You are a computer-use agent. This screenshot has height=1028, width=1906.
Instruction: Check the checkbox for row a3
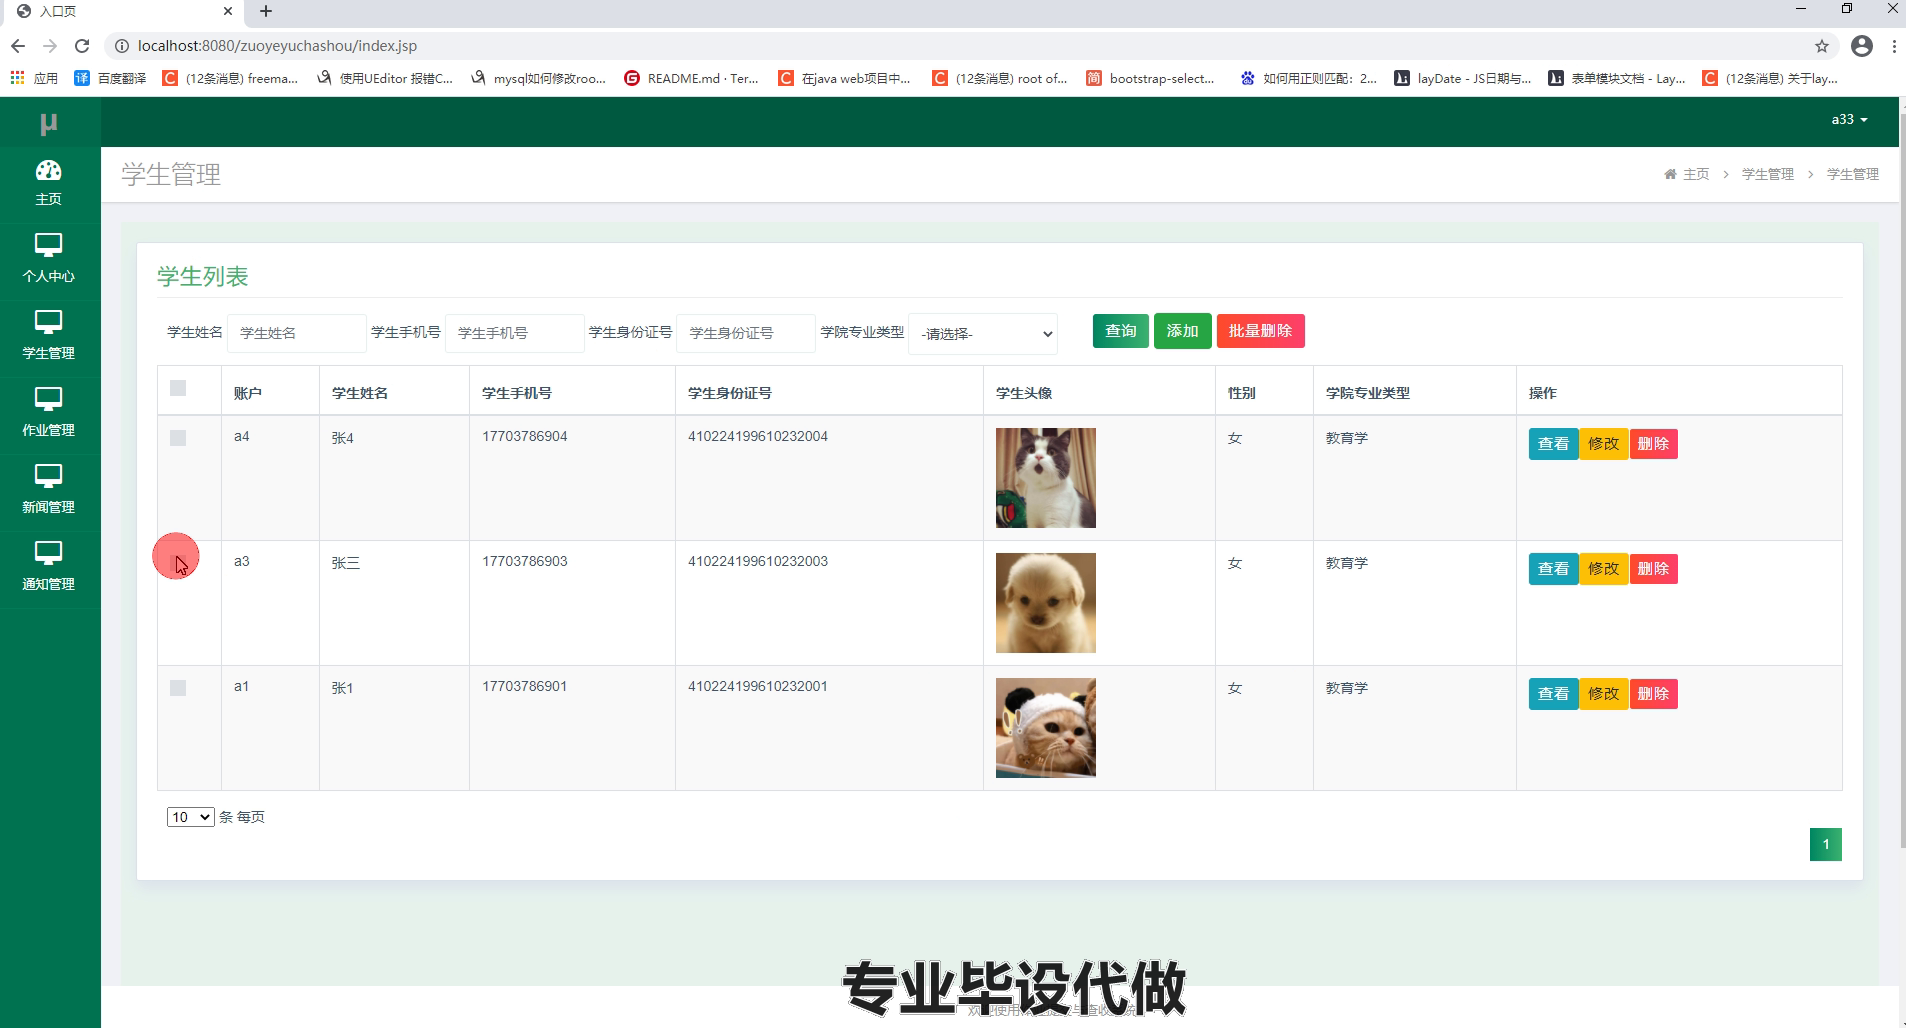pyautogui.click(x=178, y=563)
